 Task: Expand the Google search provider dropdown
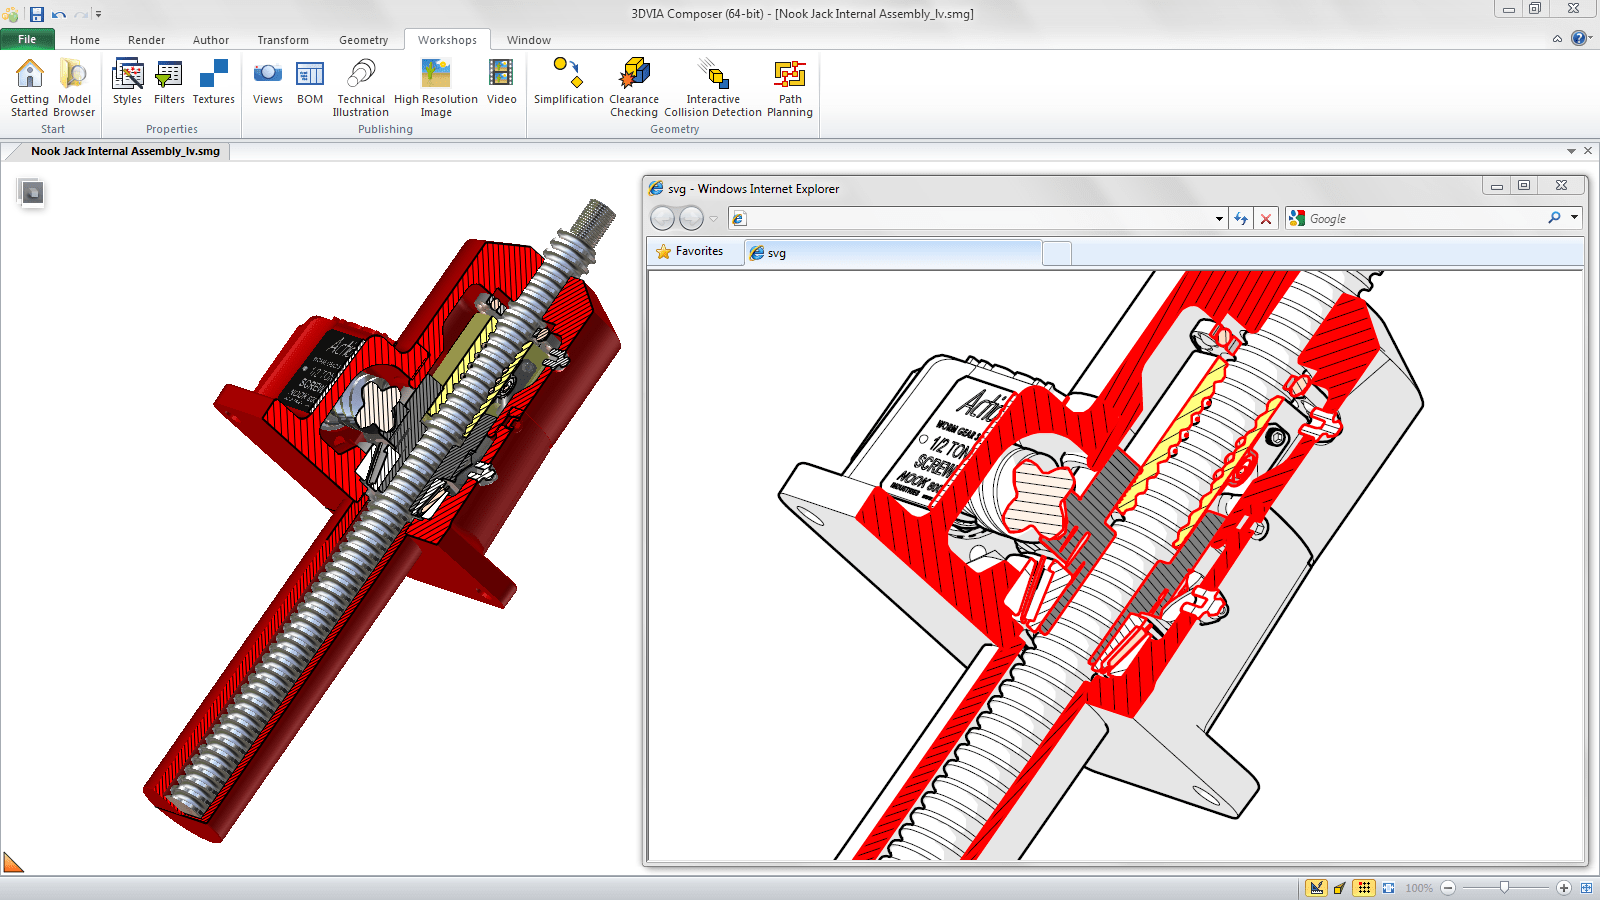pos(1575,218)
